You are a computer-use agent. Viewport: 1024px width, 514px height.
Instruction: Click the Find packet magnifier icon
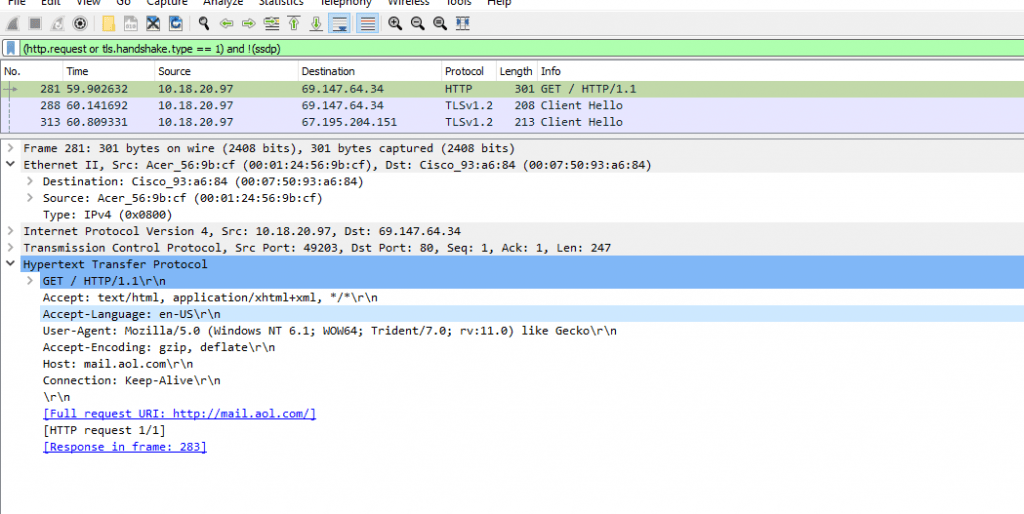[205, 23]
